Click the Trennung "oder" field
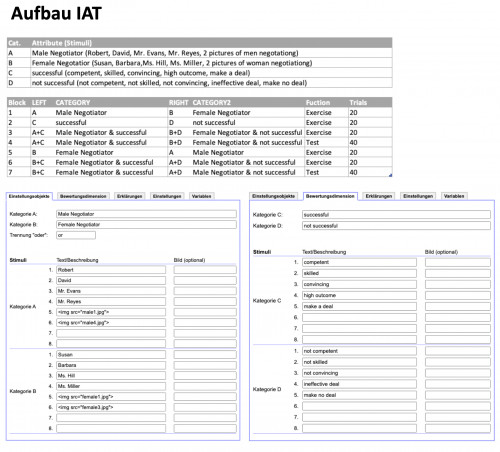This screenshot has height=452, width=500. (x=76, y=235)
